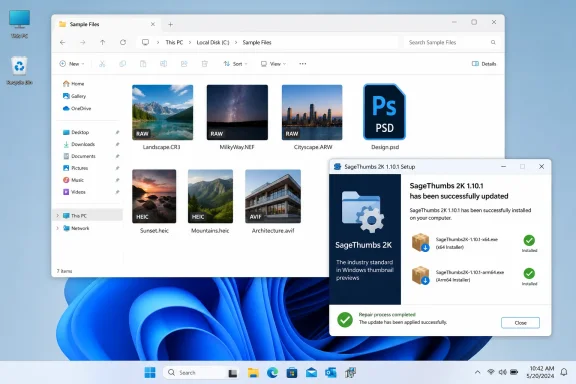Open Music in the sidebar
The width and height of the screenshot is (576, 384).
pyautogui.click(x=73, y=180)
